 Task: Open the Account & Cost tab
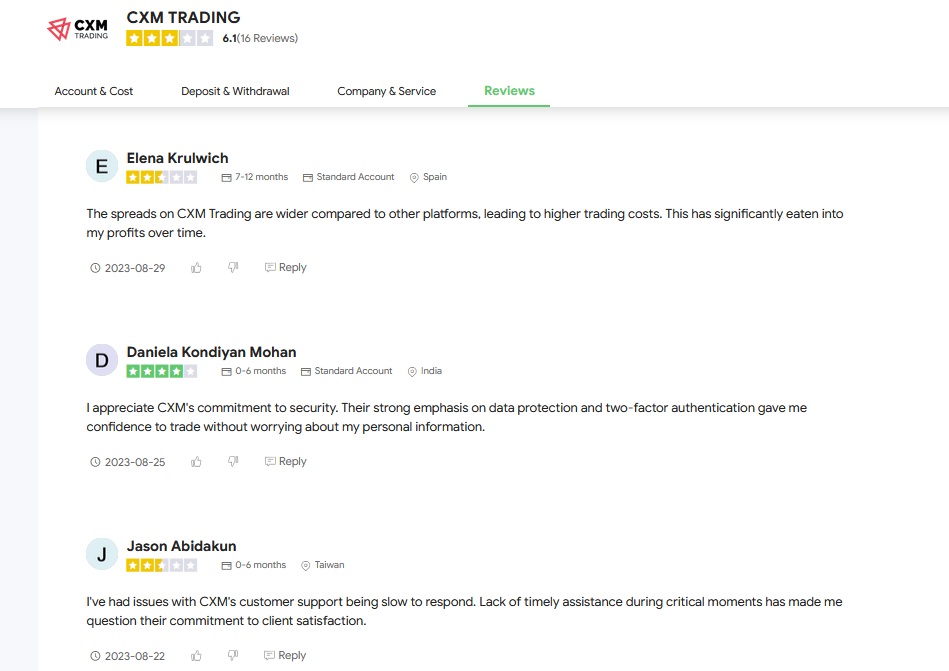tap(94, 91)
